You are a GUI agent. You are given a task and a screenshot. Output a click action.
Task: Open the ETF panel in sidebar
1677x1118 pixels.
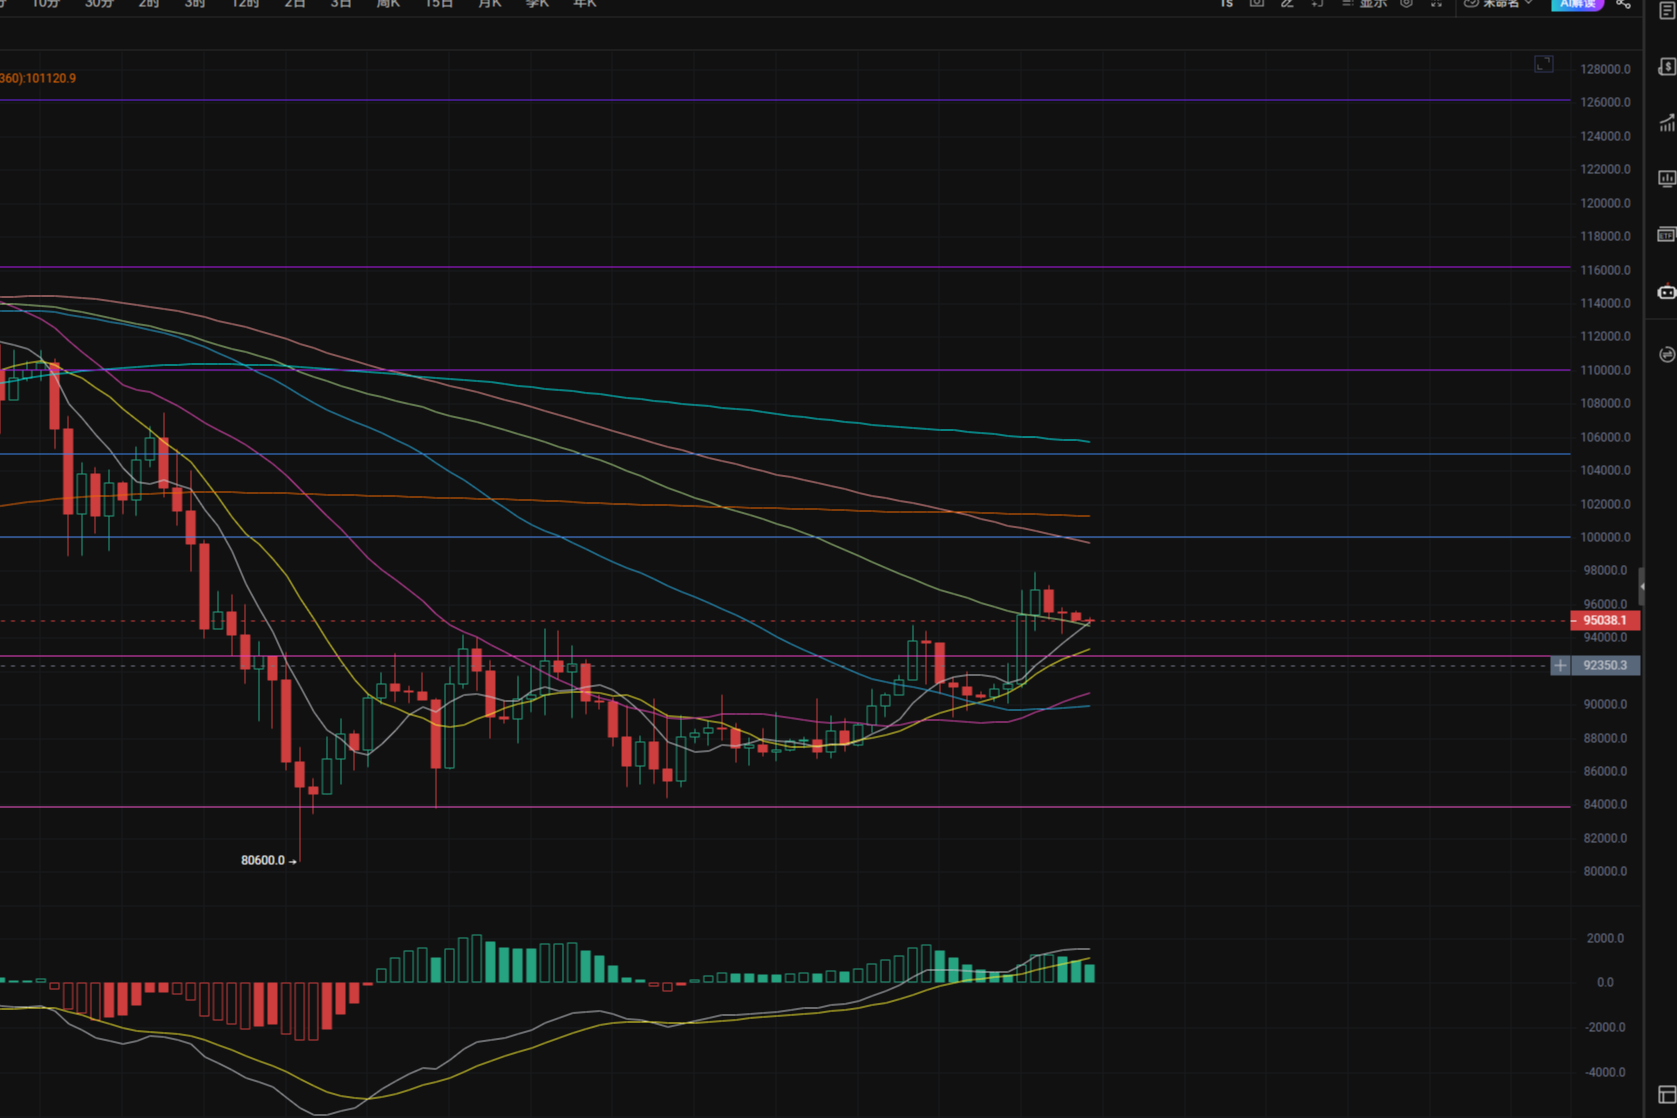1666,235
